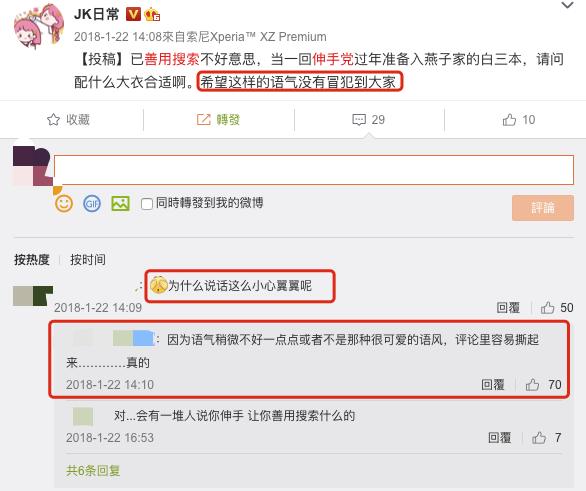Open the JK日常 profile avatar
The height and width of the screenshot is (491, 586).
tap(38, 25)
